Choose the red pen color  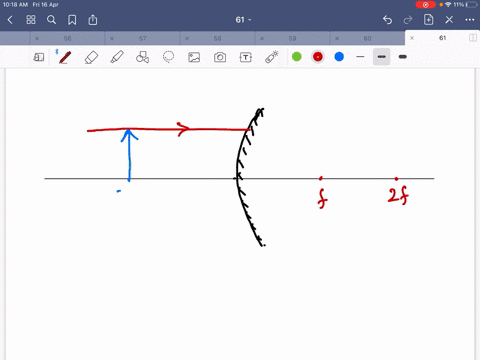318,57
